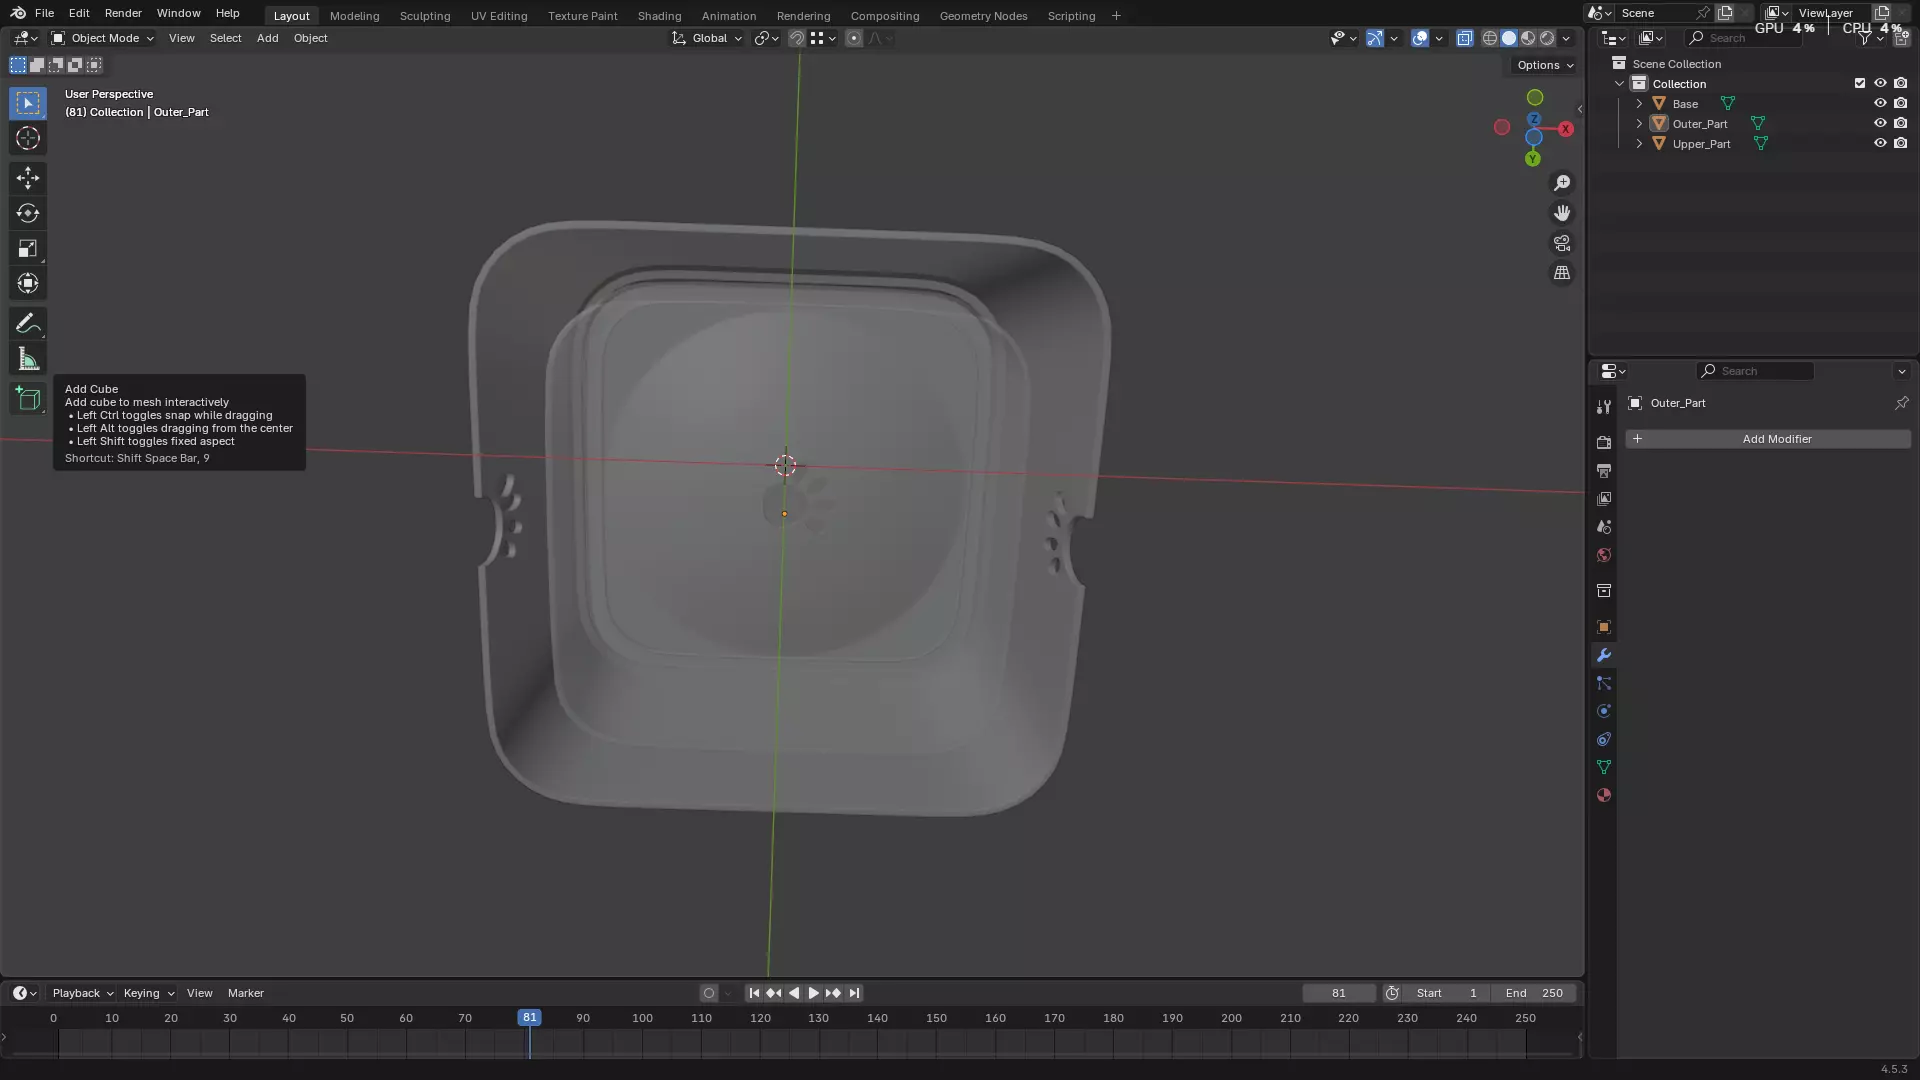Open the Global transform orientation dropdown
This screenshot has width=1920, height=1080.
click(708, 38)
